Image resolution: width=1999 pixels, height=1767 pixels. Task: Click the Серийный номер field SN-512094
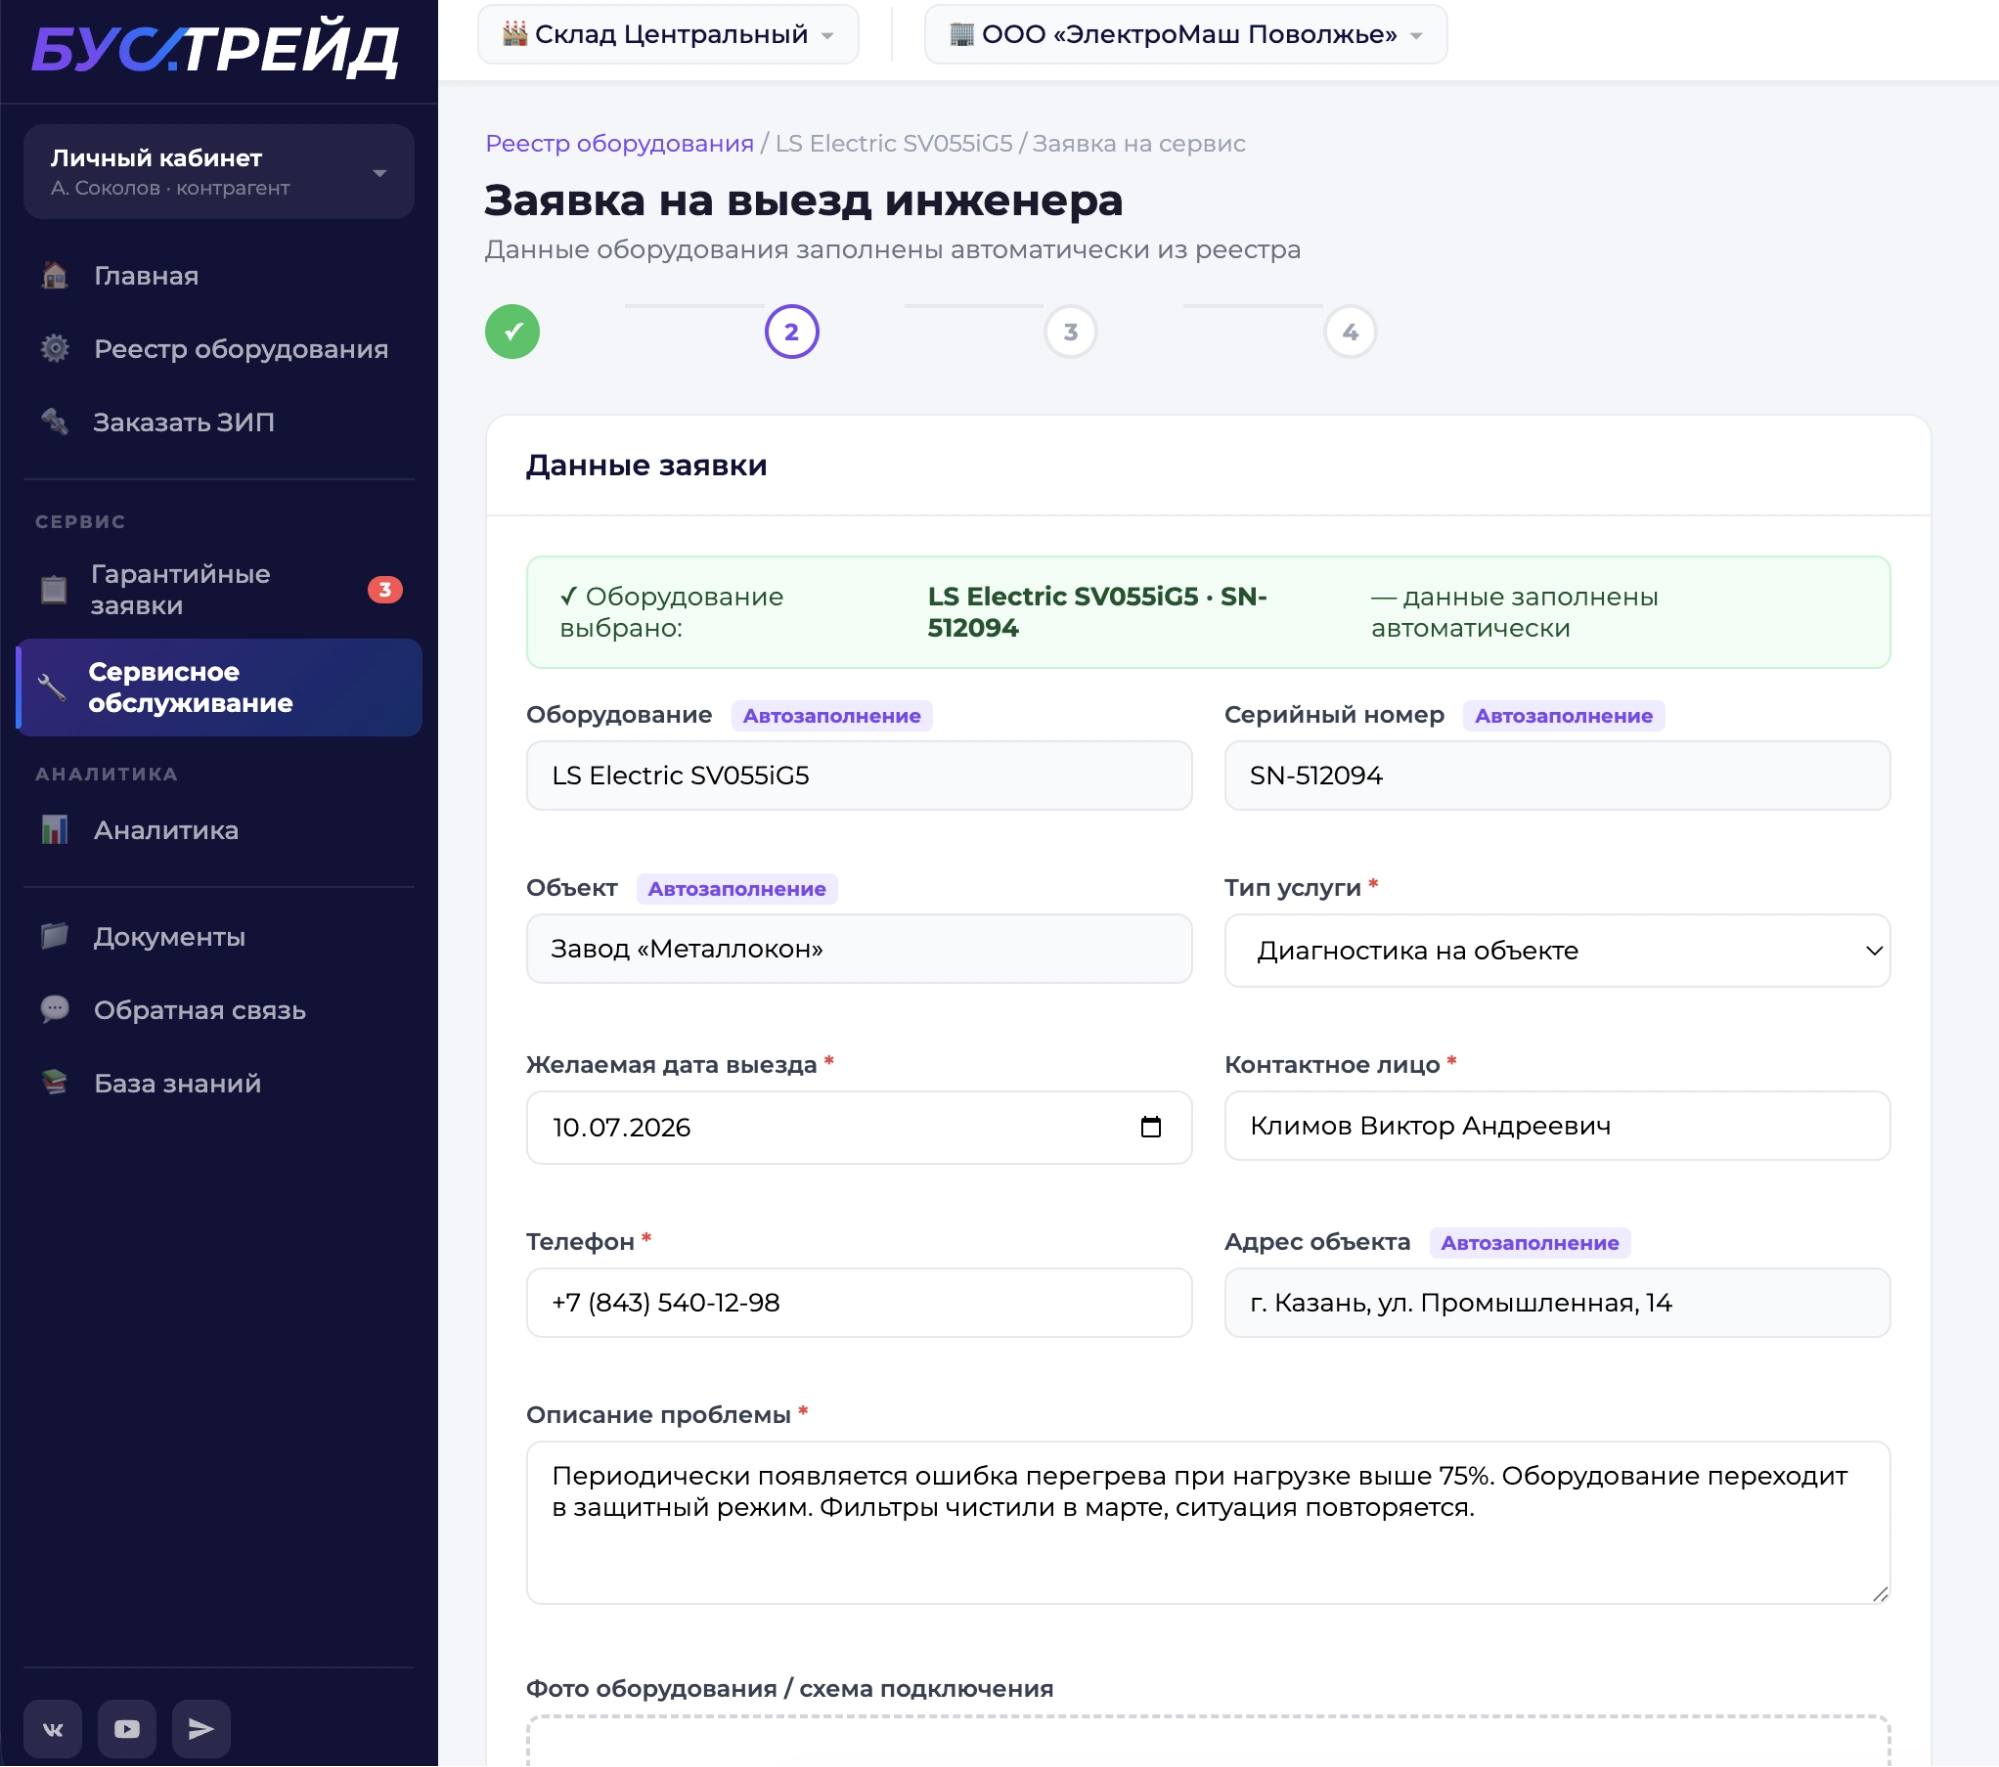(1557, 776)
